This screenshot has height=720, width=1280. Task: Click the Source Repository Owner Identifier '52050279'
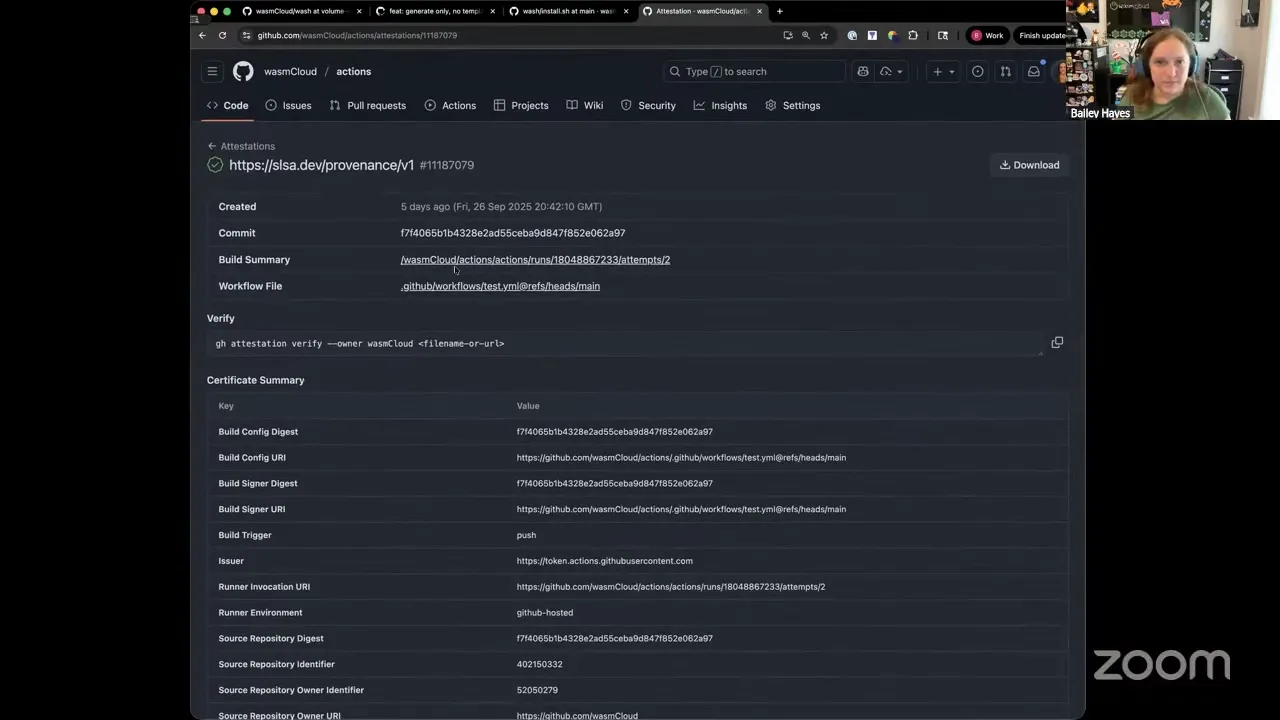[537, 690]
